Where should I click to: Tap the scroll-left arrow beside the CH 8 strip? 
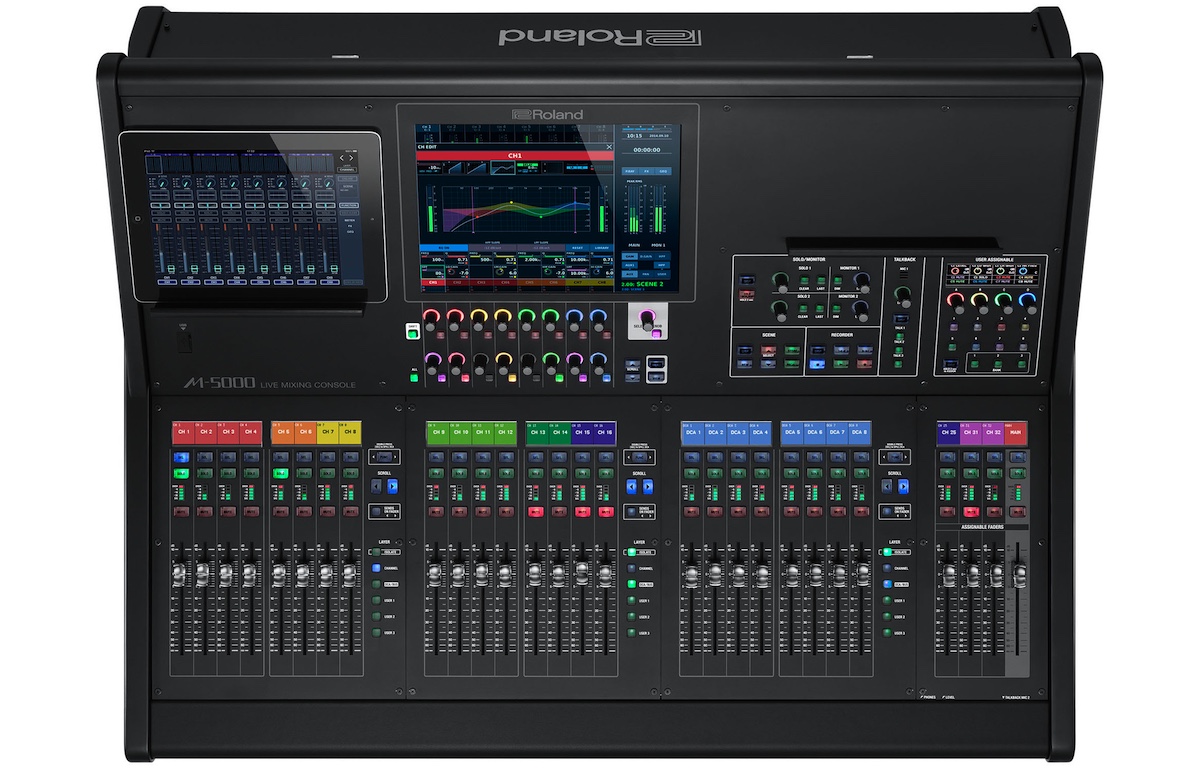click(378, 486)
